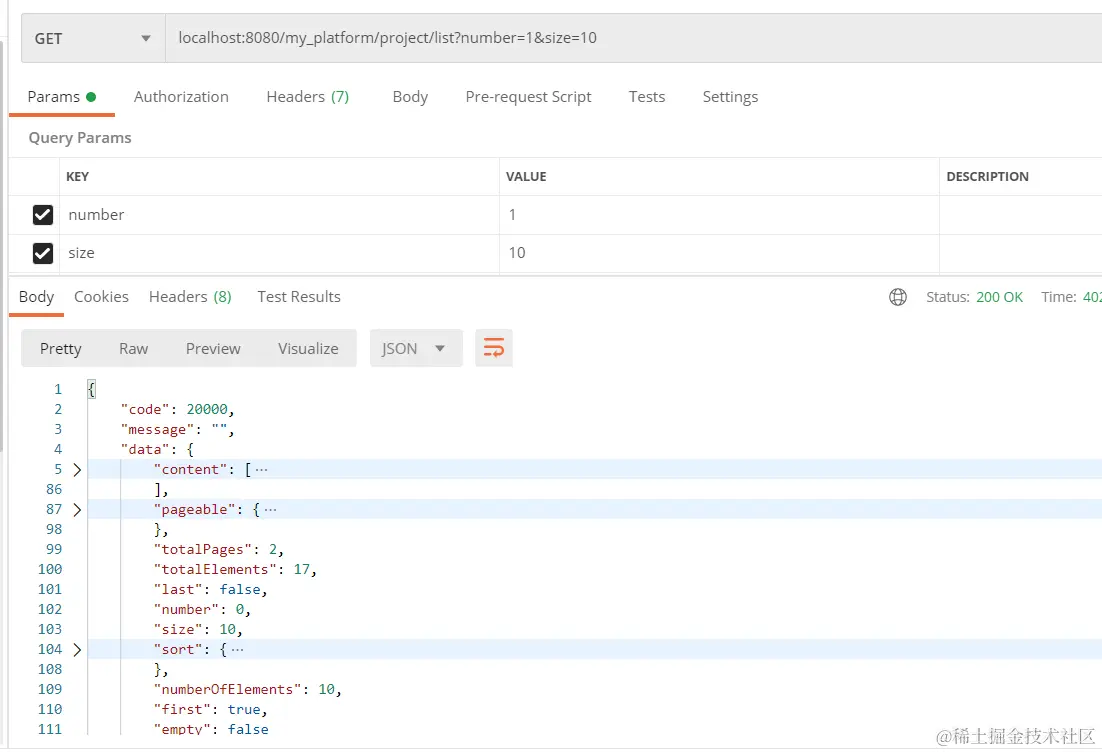Uncheck the number parameter checkbox
1102x753 pixels.
pyautogui.click(x=43, y=214)
